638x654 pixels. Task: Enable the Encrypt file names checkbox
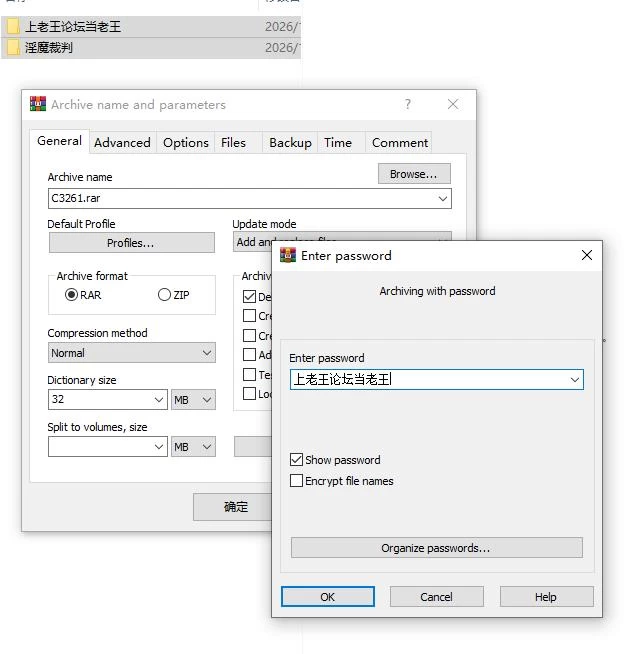296,480
